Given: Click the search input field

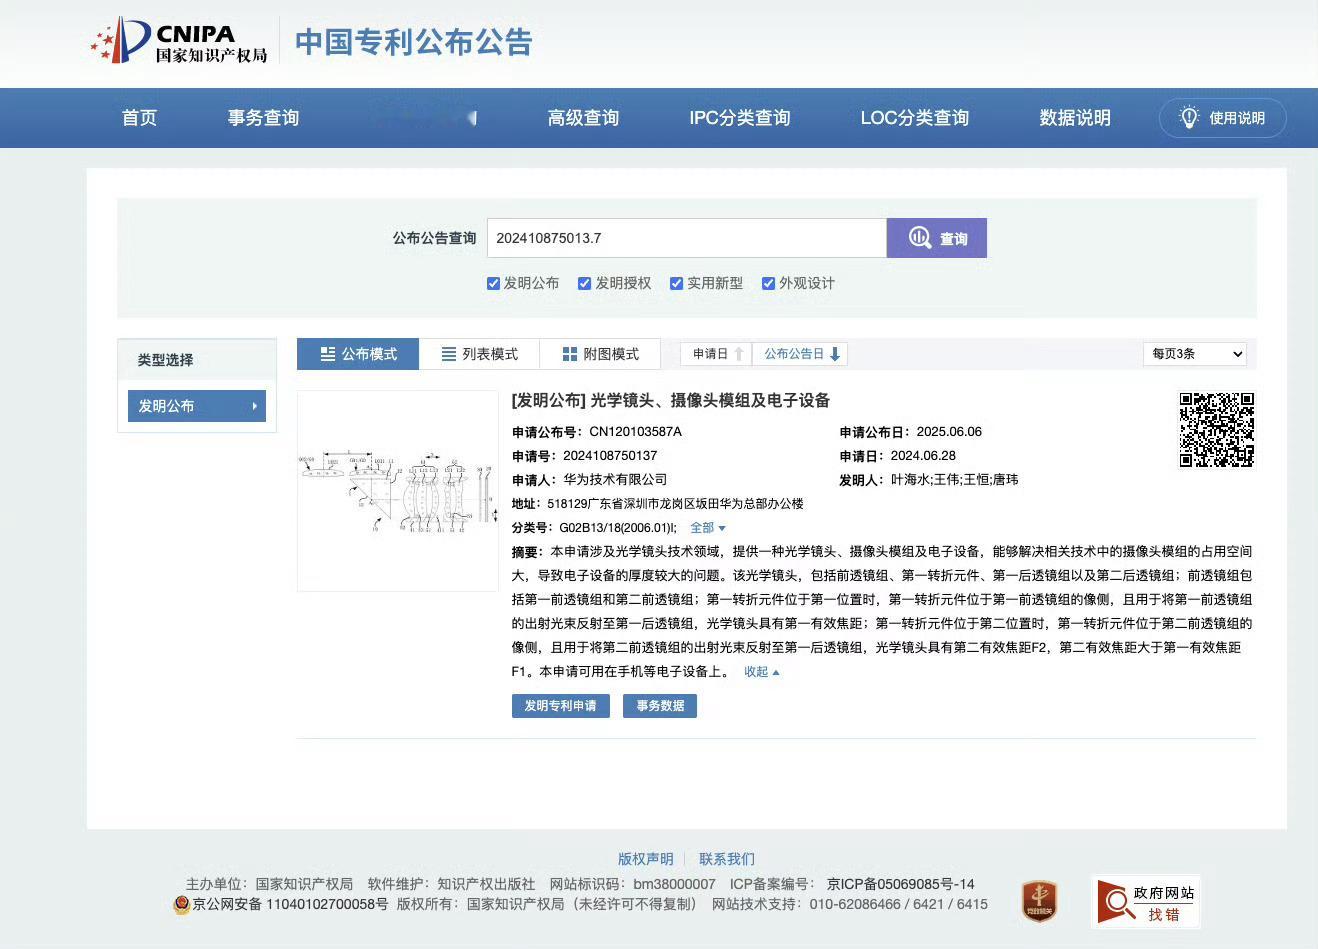Looking at the screenshot, I should pyautogui.click(x=687, y=238).
